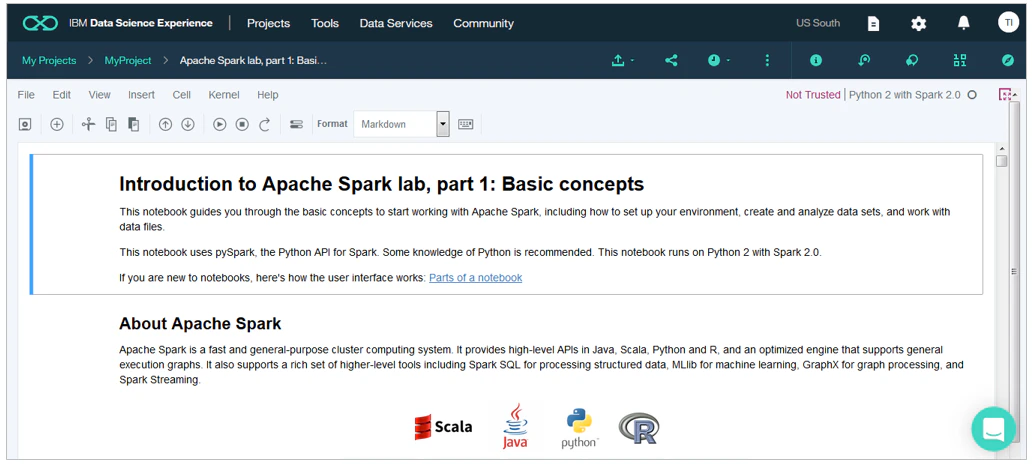
Task: Open the three-dot more actions menu
Action: (x=767, y=61)
